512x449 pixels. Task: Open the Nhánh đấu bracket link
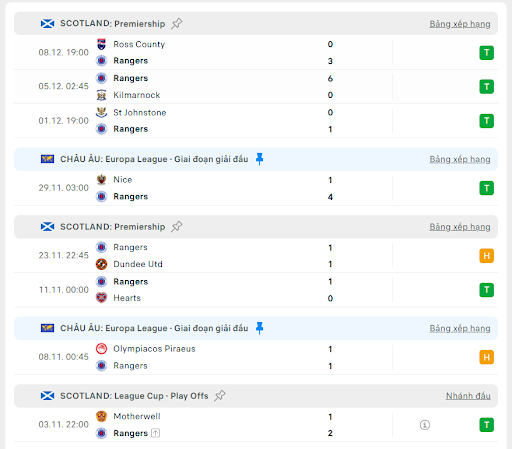click(468, 396)
